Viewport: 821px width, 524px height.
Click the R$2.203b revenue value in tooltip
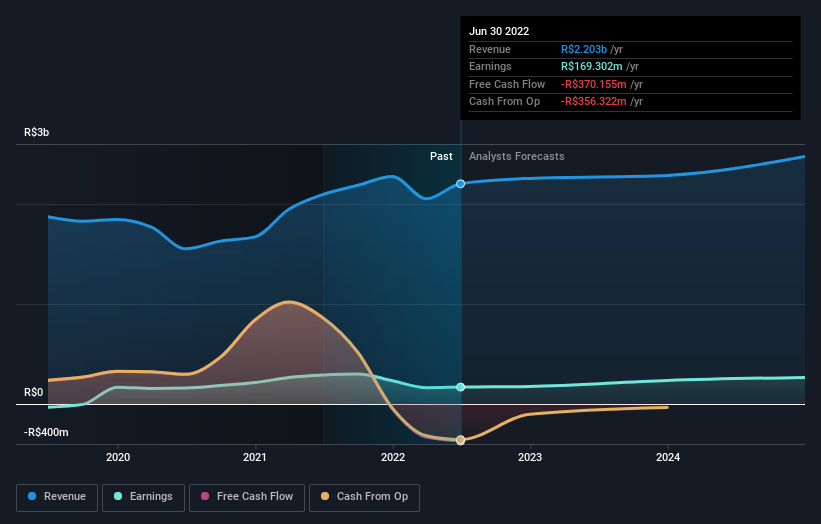pyautogui.click(x=584, y=49)
